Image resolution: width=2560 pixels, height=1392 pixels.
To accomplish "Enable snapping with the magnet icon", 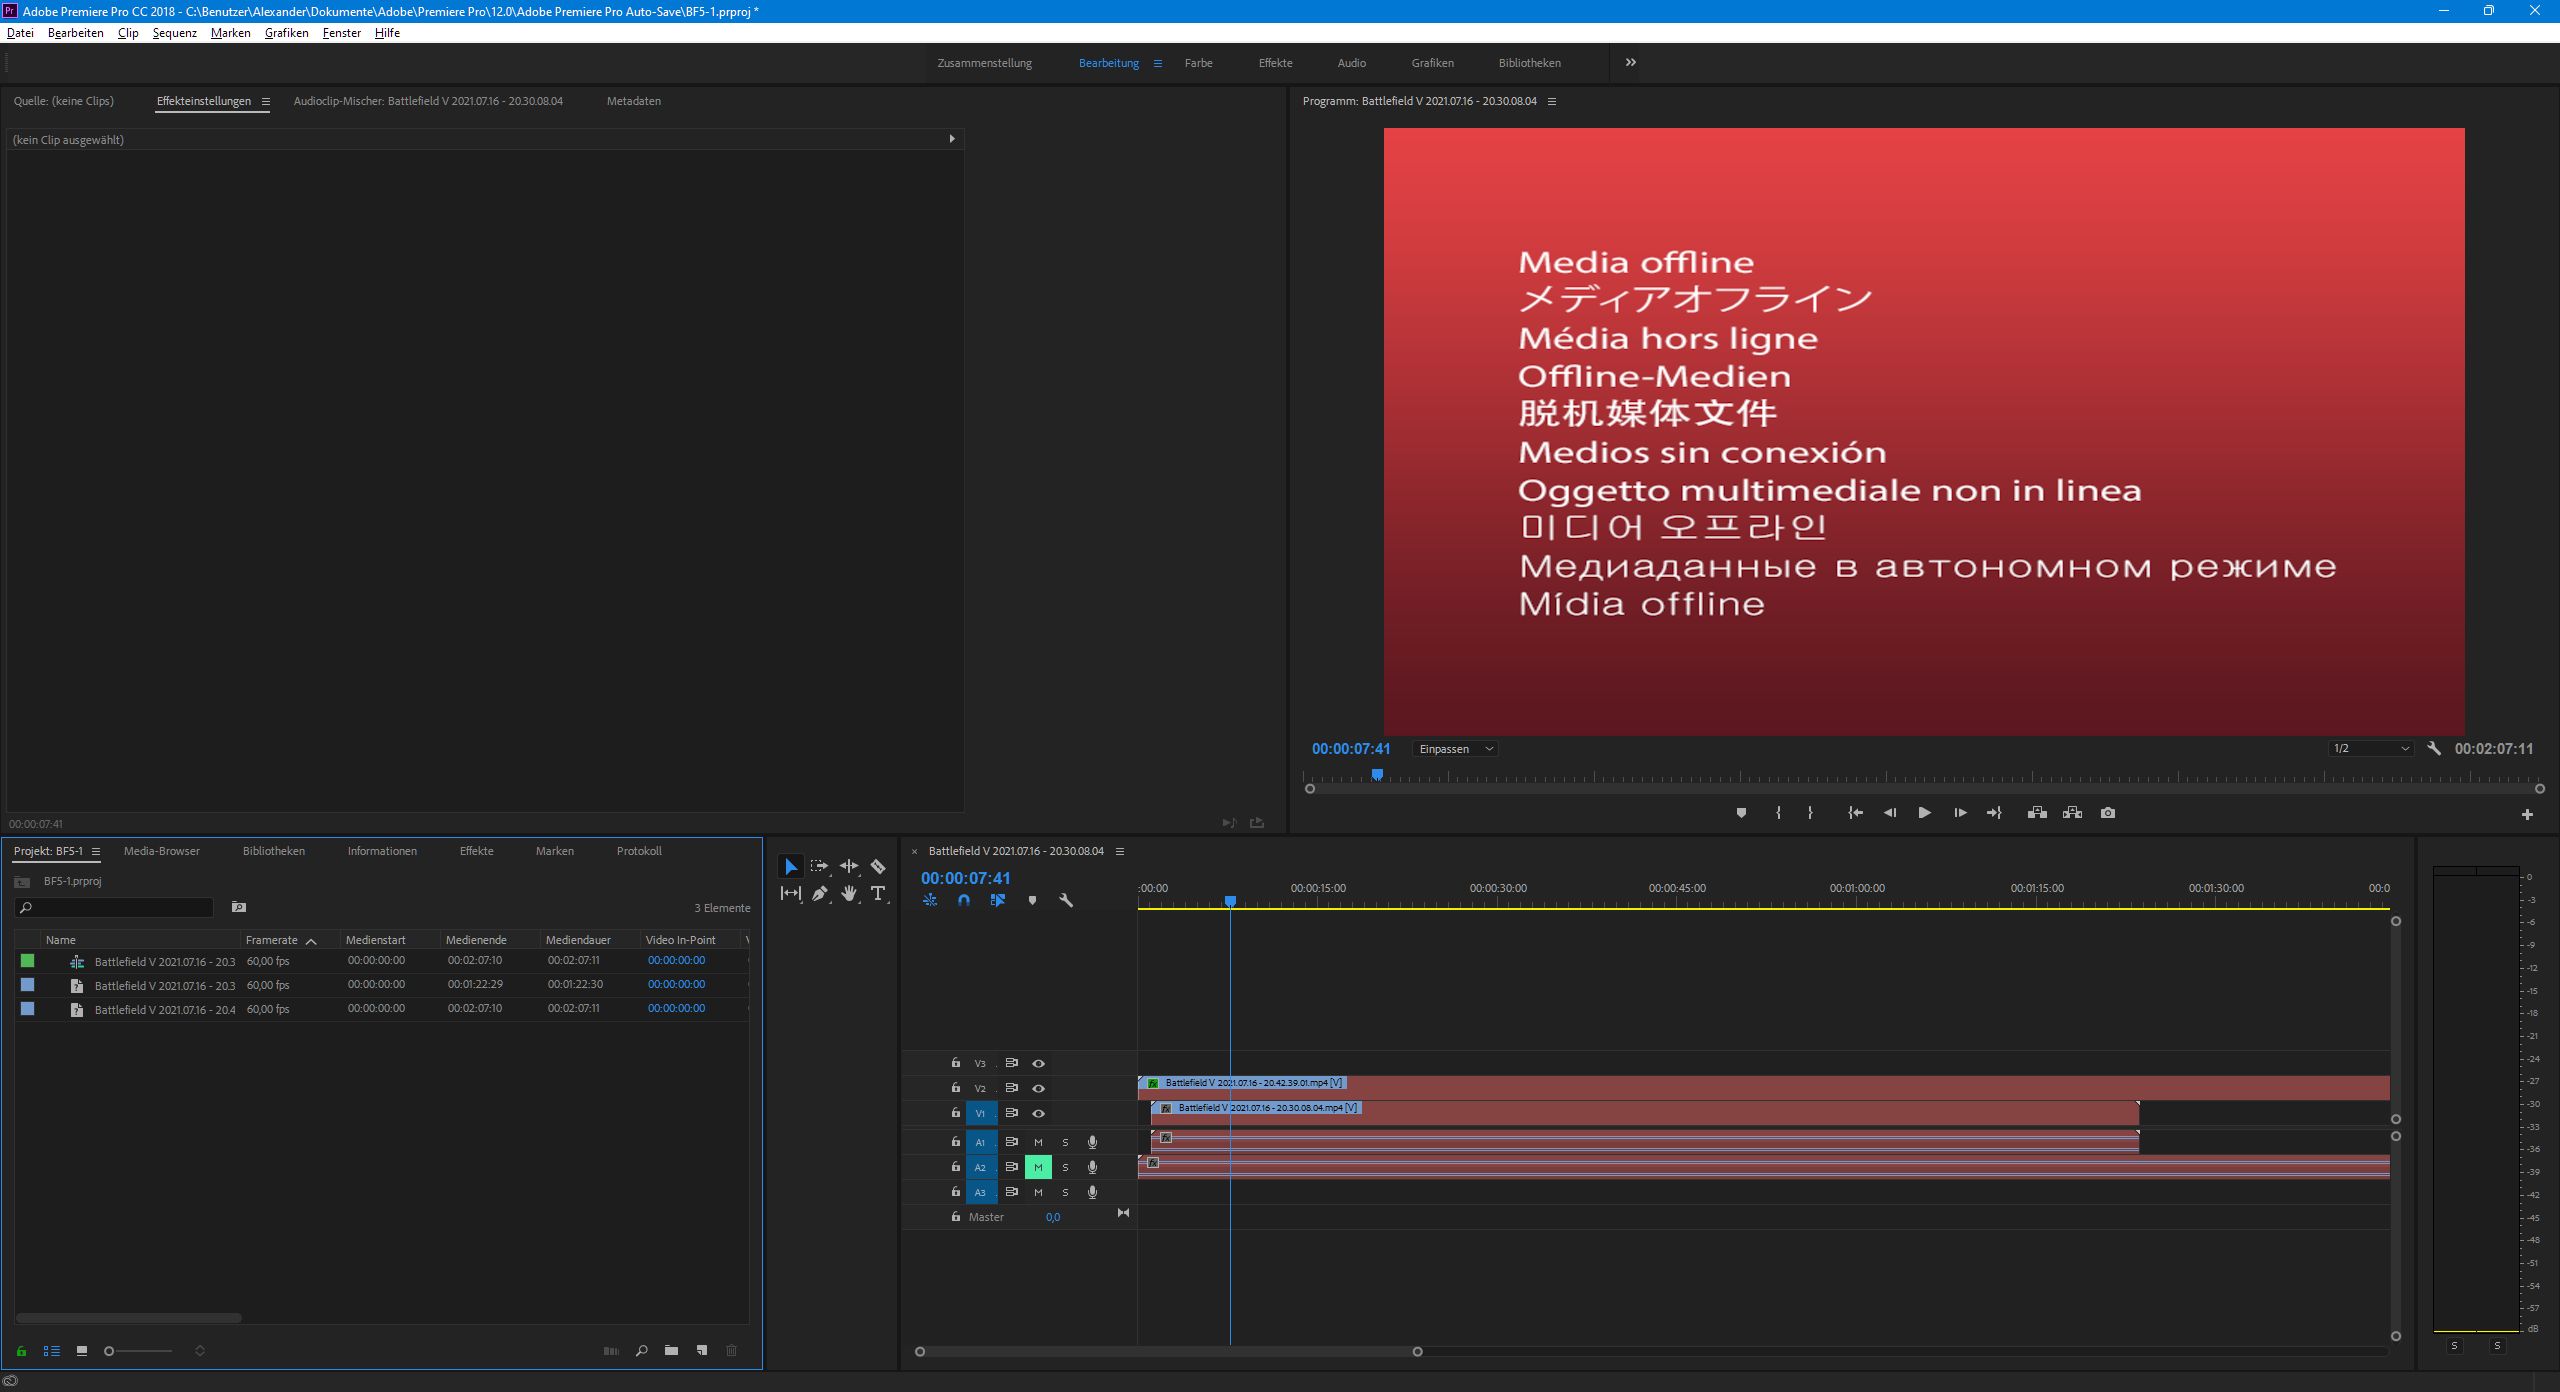I will [x=964, y=901].
